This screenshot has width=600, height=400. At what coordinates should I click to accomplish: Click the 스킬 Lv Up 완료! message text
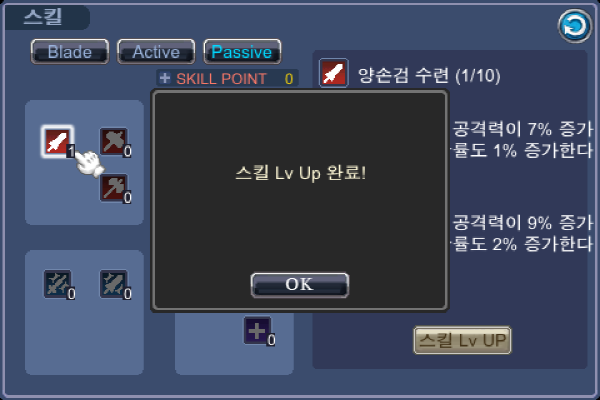tap(301, 173)
